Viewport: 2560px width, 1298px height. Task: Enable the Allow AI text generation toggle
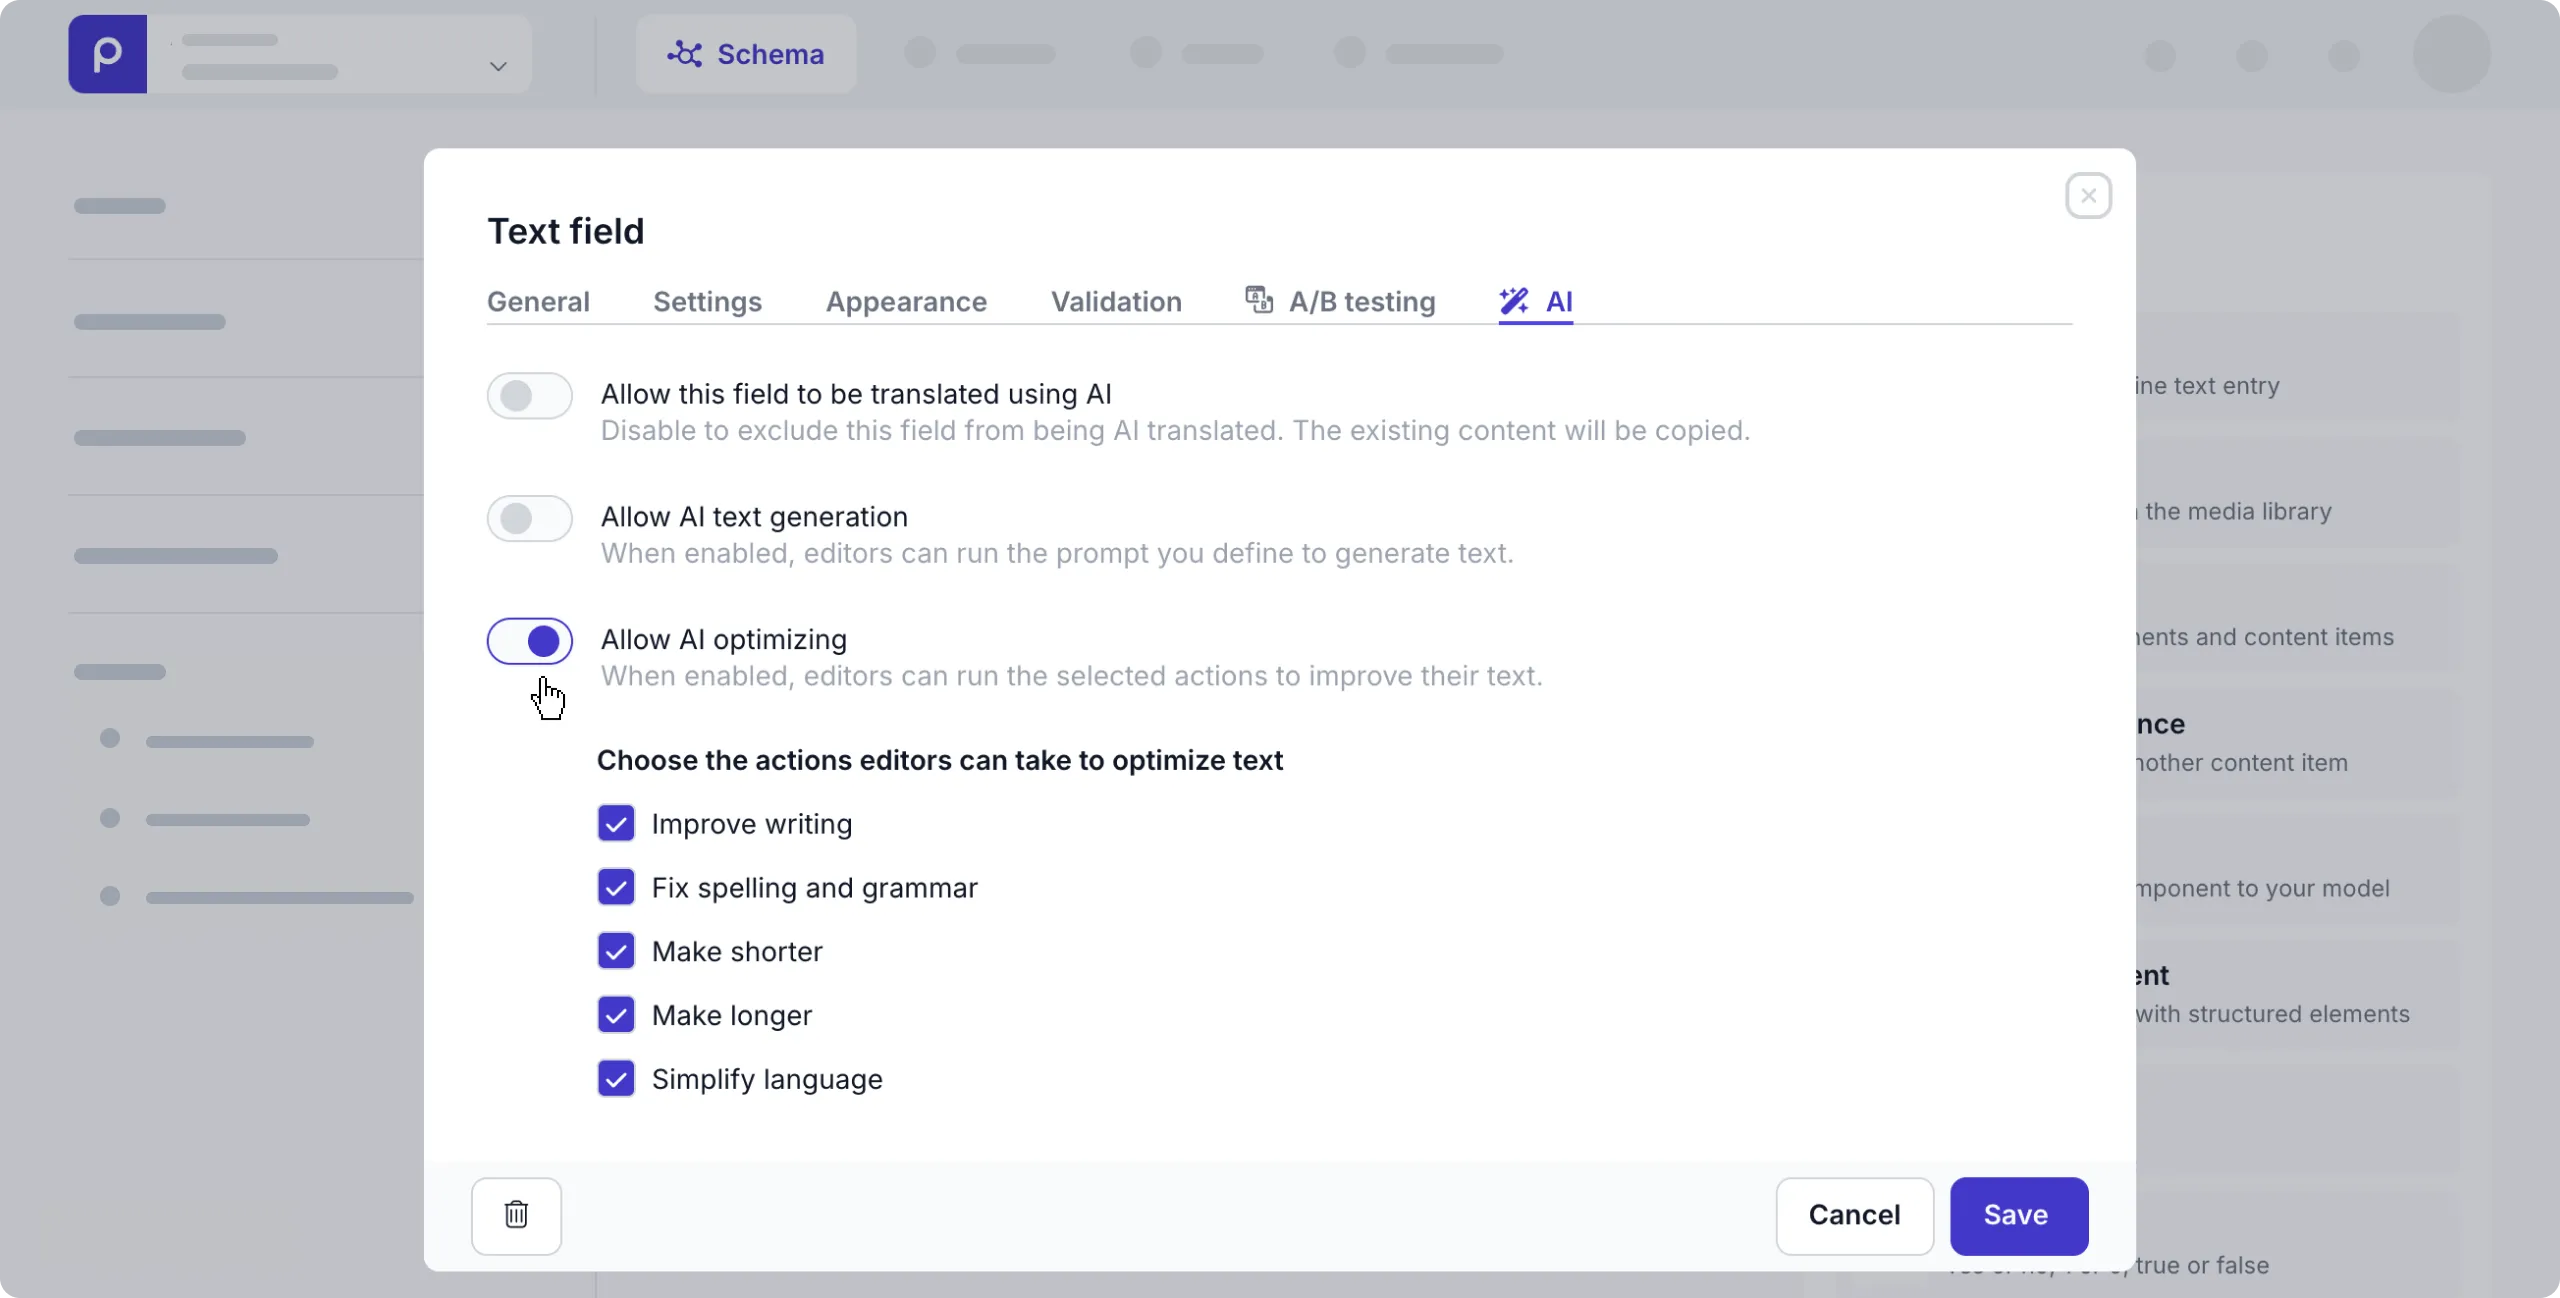[x=529, y=518]
